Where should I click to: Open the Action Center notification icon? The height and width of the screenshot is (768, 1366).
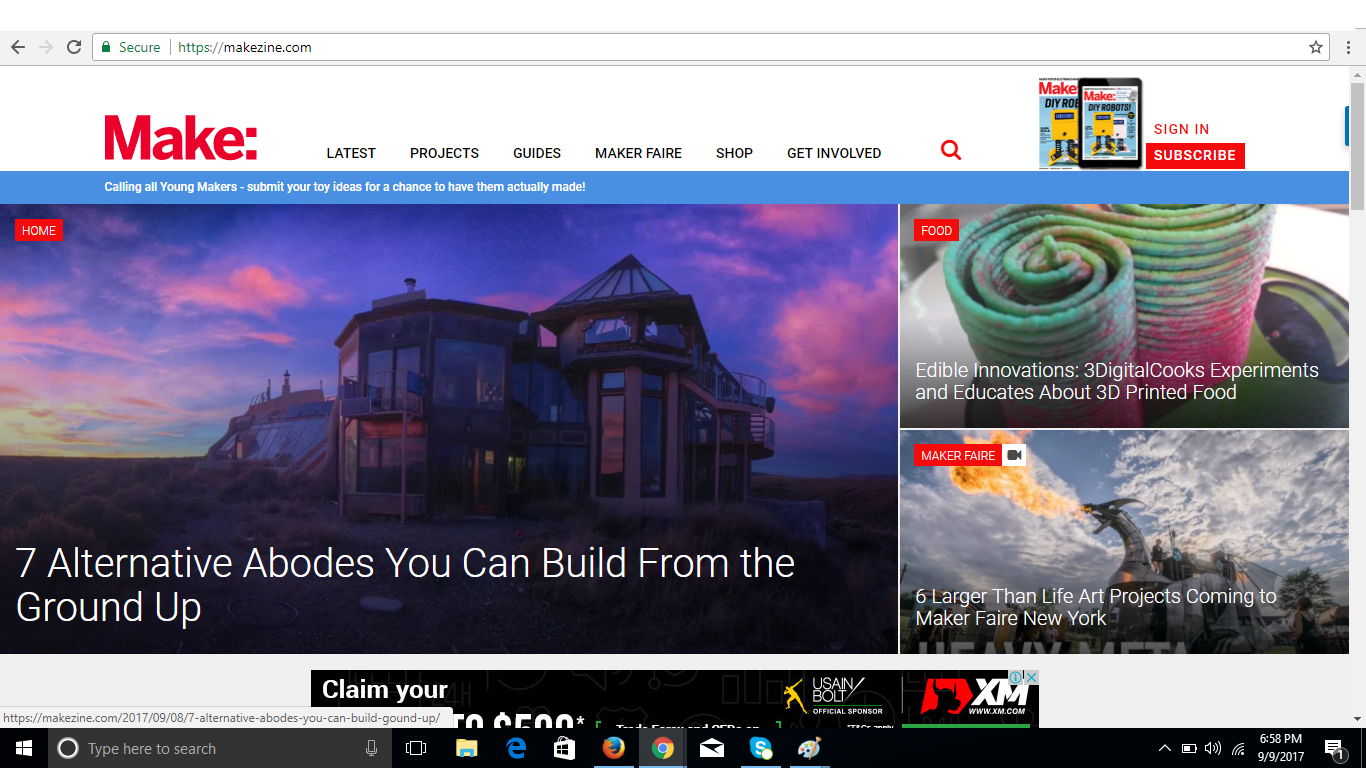point(1334,748)
